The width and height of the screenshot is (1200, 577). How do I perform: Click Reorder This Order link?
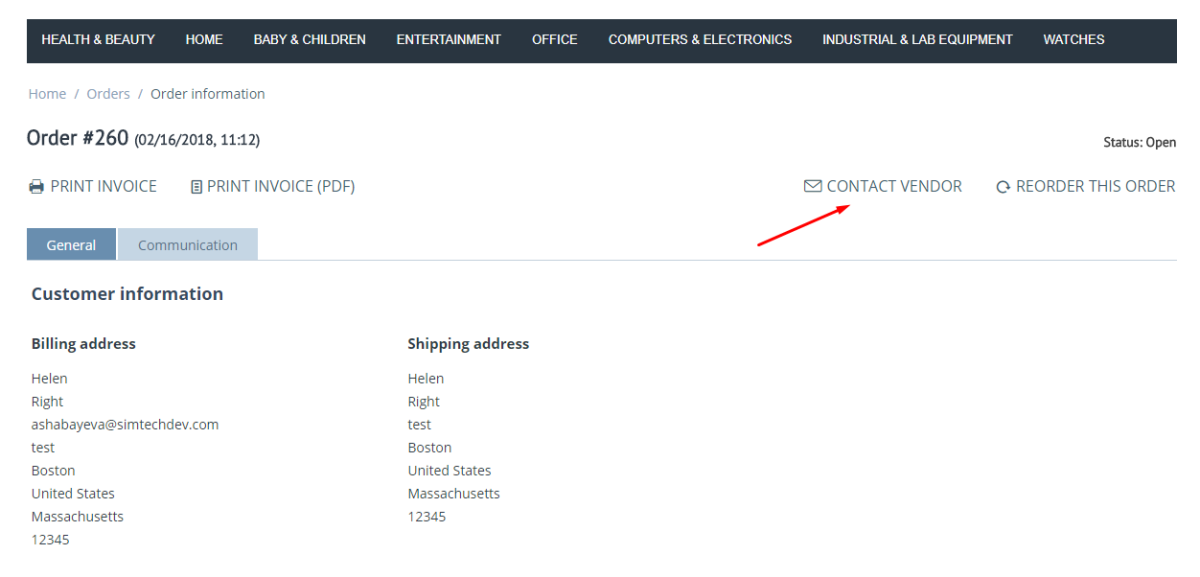pyautogui.click(x=1086, y=187)
